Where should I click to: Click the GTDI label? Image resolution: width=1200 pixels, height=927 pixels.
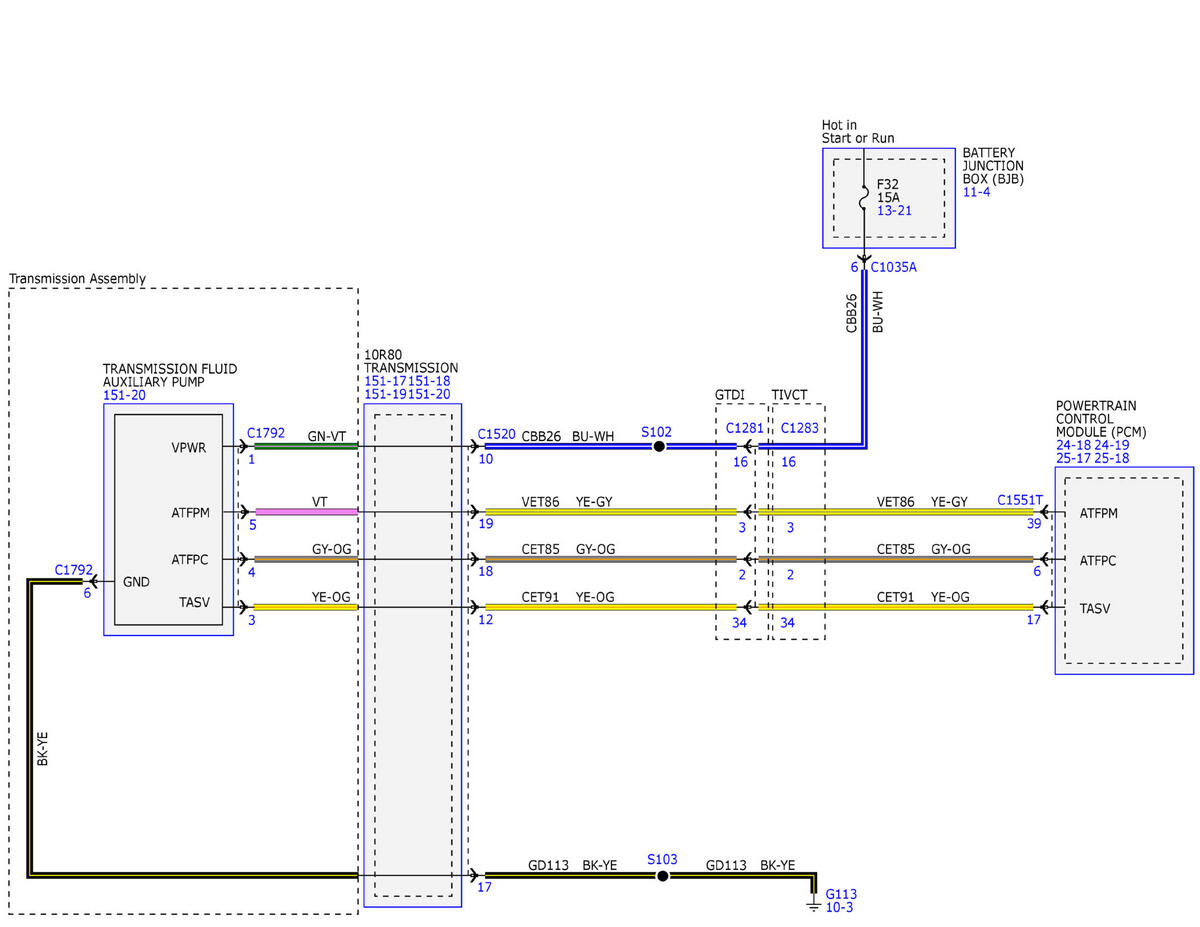[x=730, y=395]
